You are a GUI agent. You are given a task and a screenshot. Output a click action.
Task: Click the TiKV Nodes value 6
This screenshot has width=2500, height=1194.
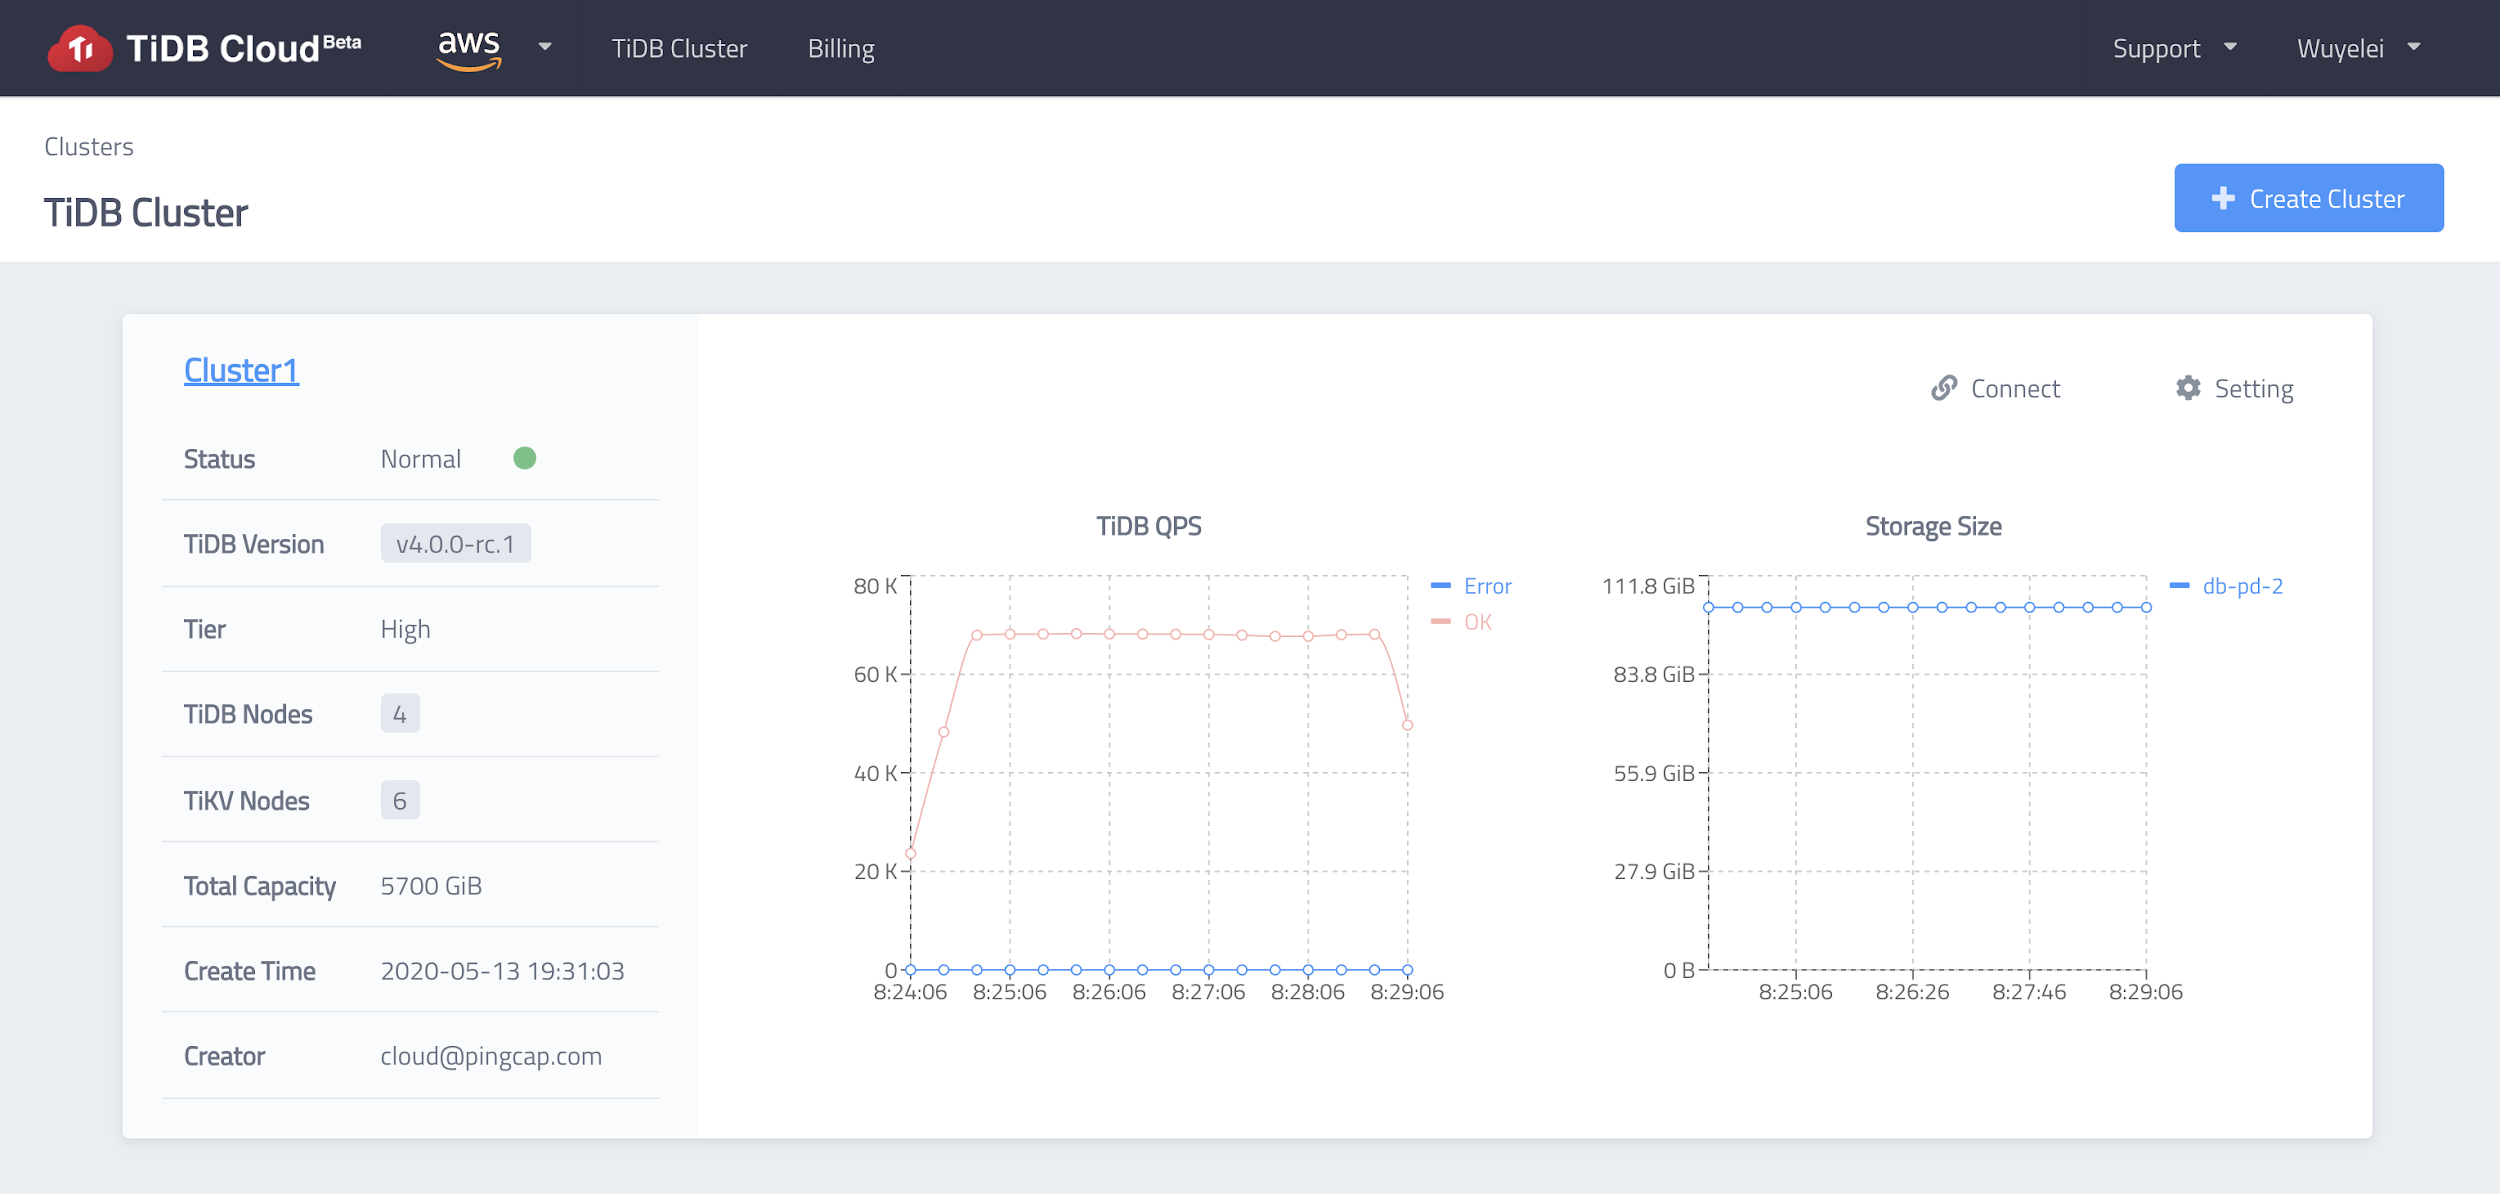(400, 800)
